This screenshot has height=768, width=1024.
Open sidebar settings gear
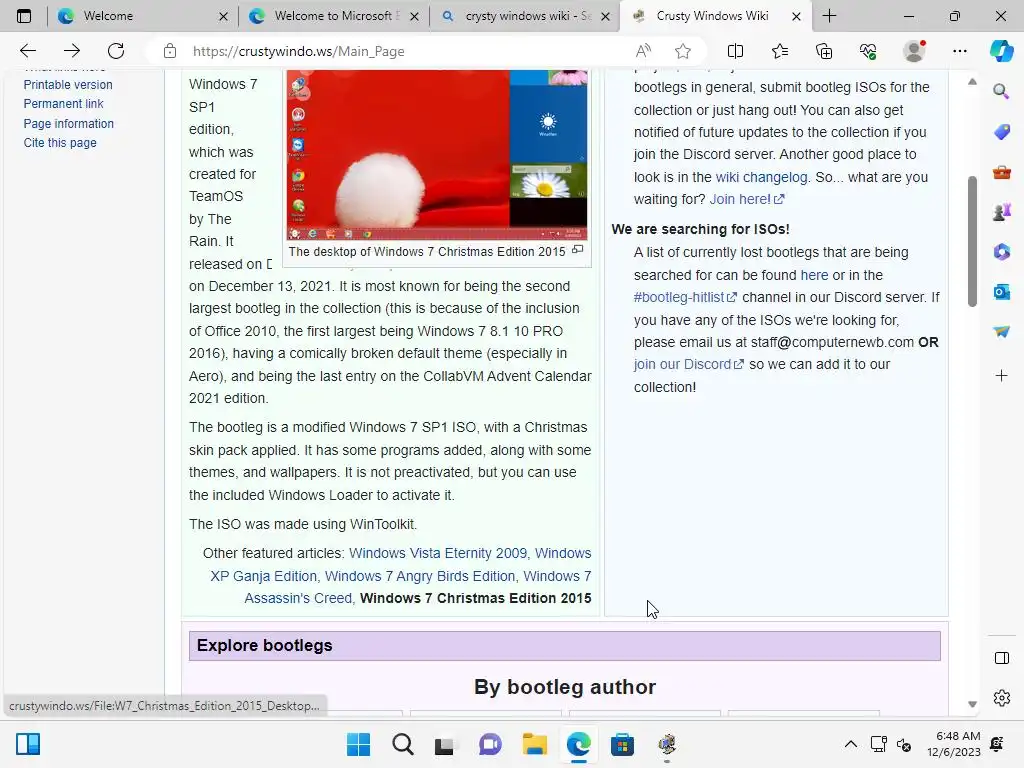coord(1002,698)
